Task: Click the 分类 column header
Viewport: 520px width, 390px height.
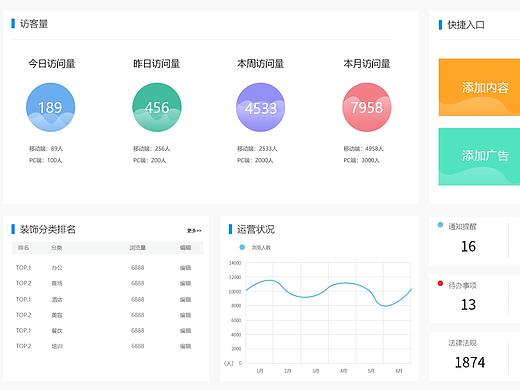Action: pyautogui.click(x=57, y=248)
